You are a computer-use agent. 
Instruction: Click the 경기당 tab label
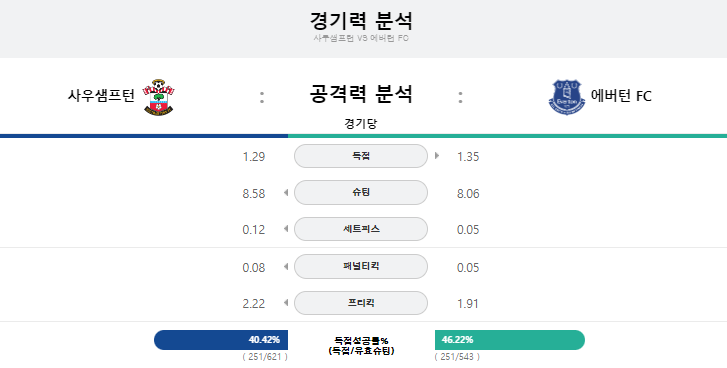[x=361, y=124]
